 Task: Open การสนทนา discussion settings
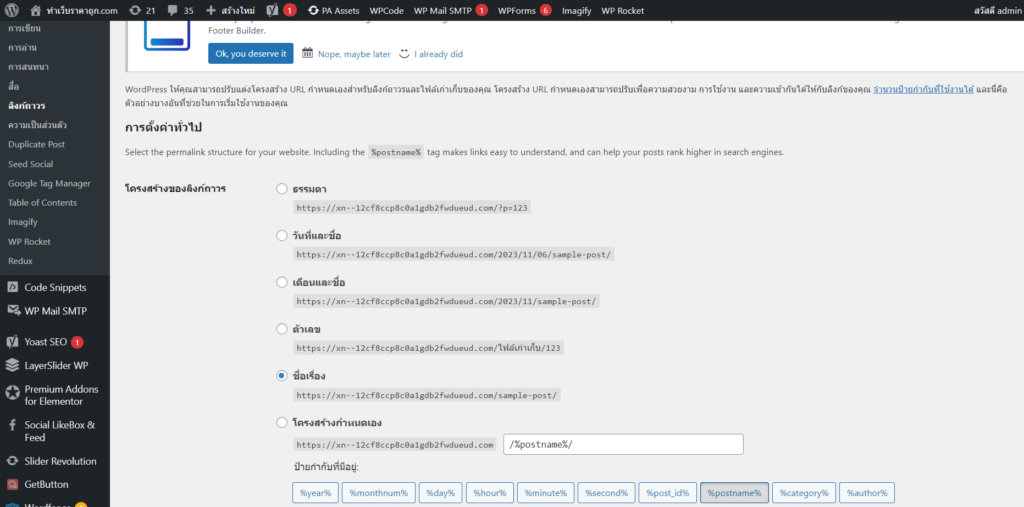point(28,67)
